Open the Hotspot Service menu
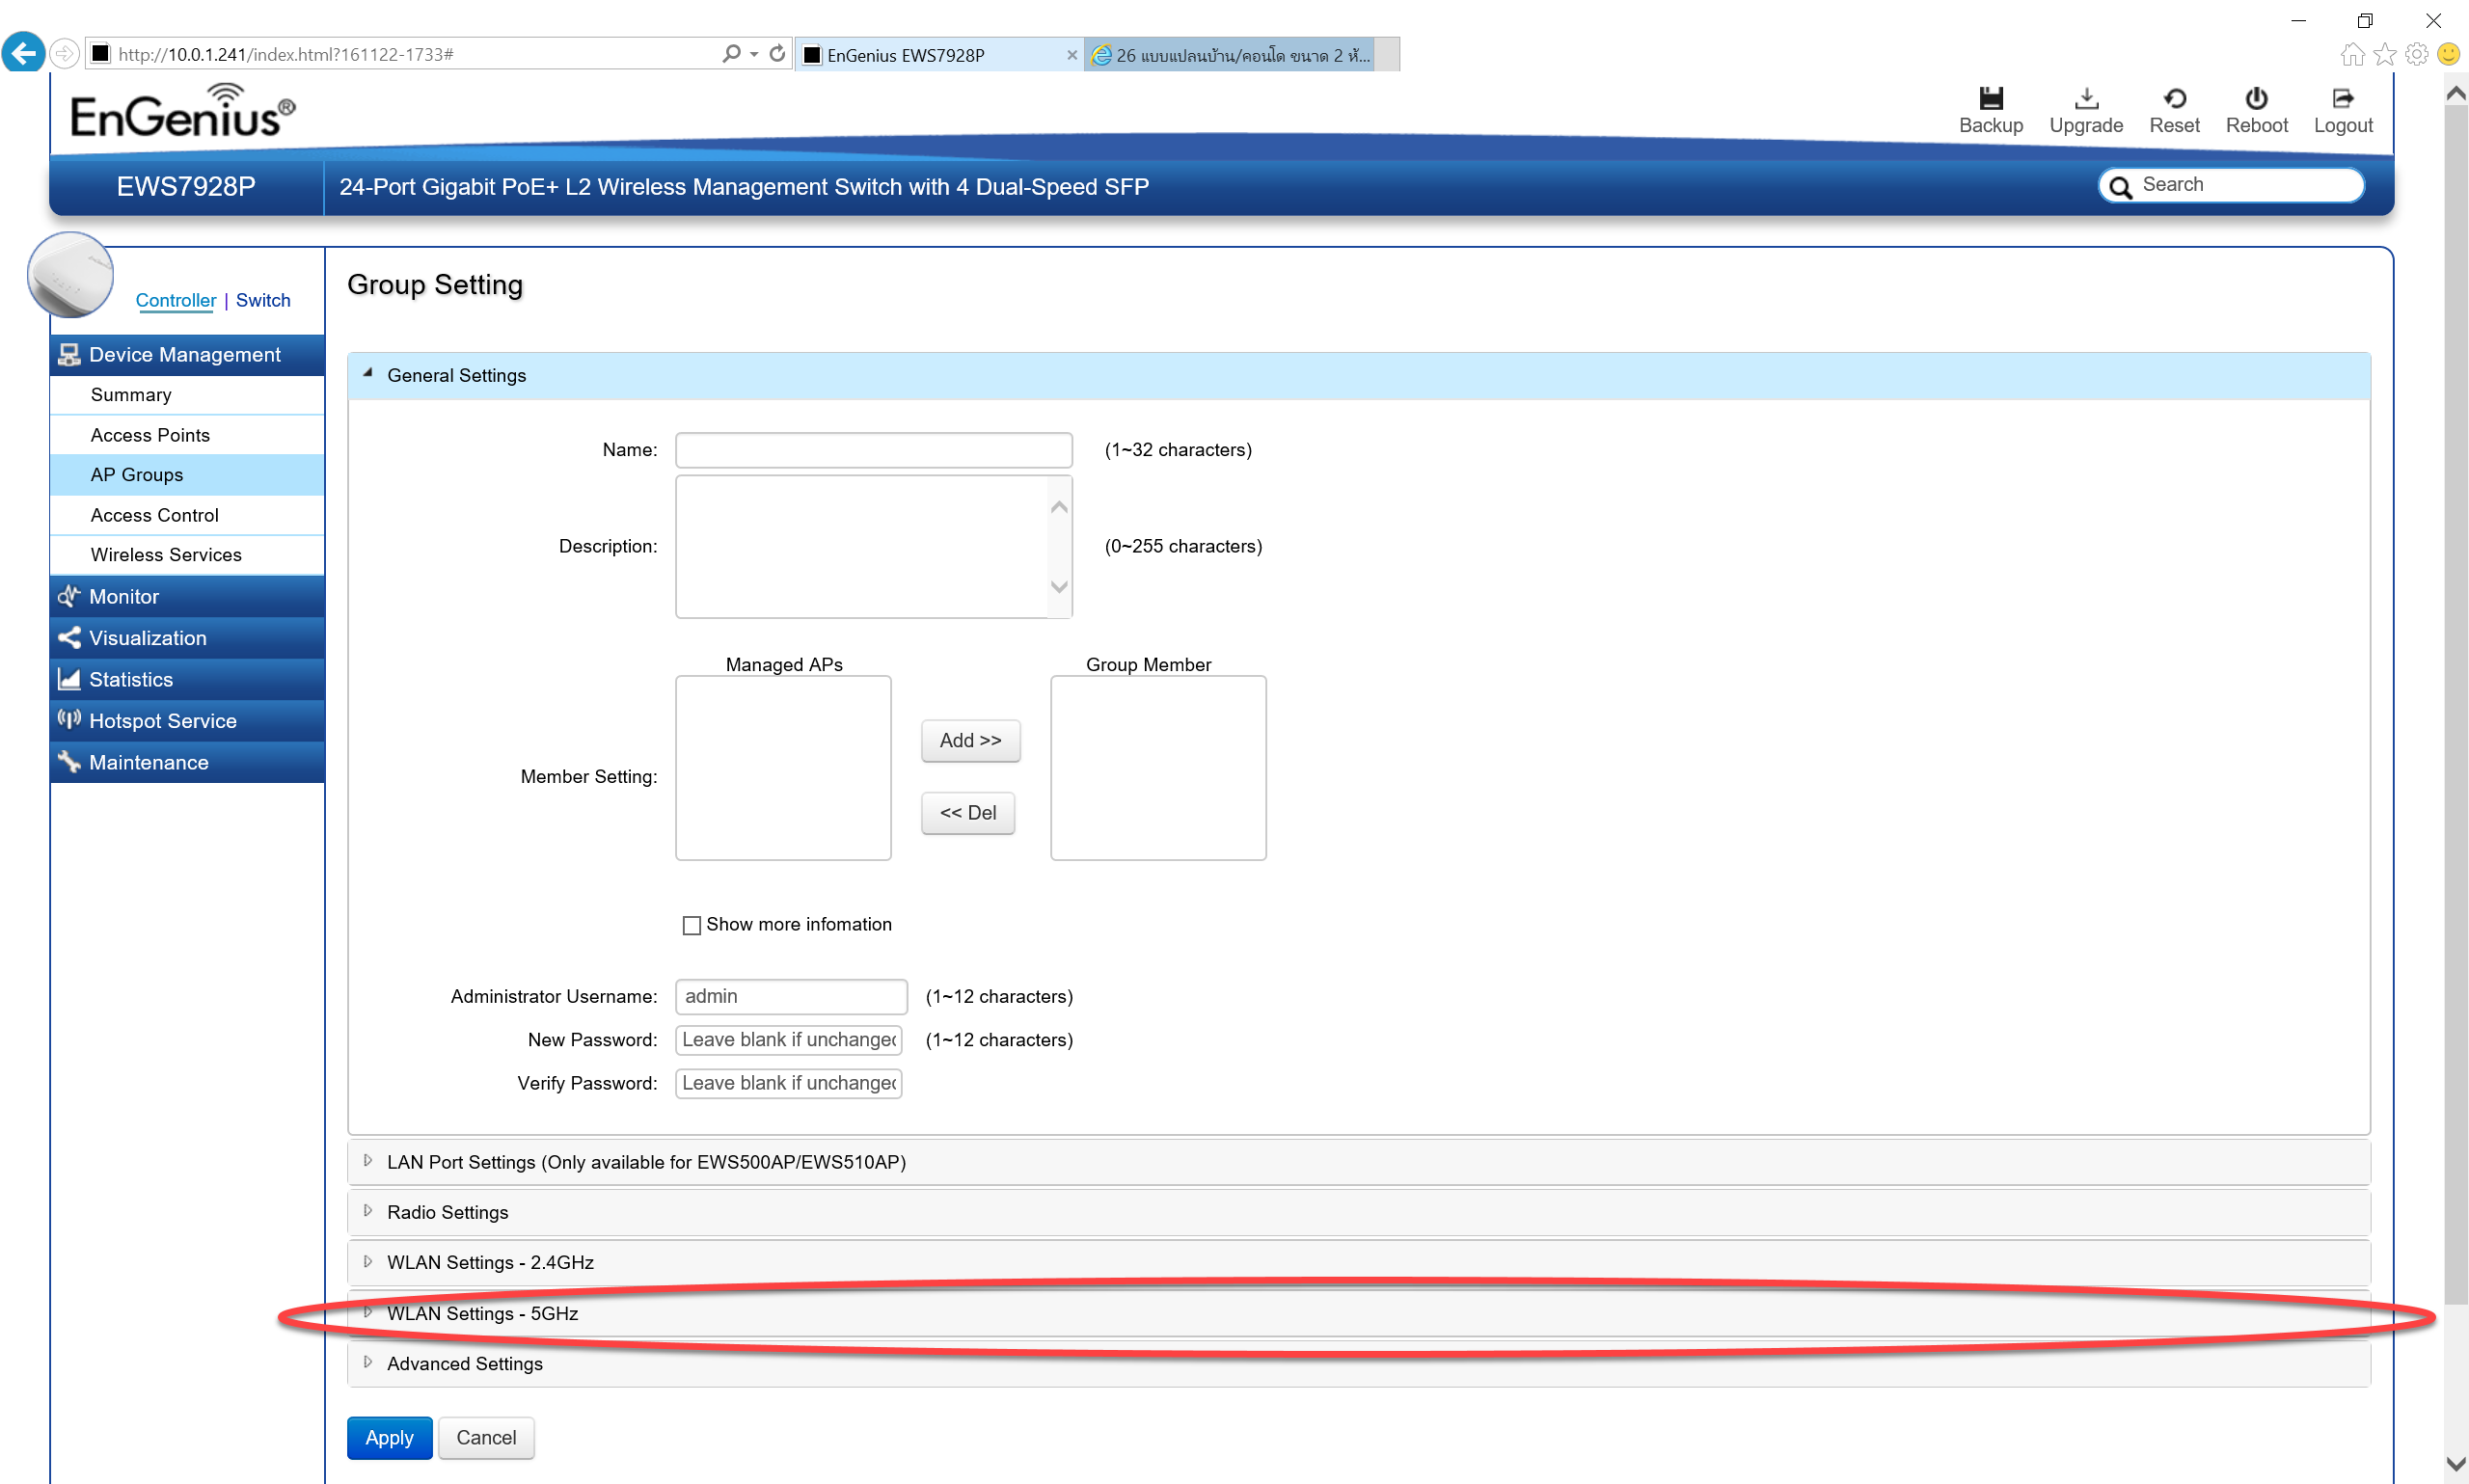 tap(187, 720)
